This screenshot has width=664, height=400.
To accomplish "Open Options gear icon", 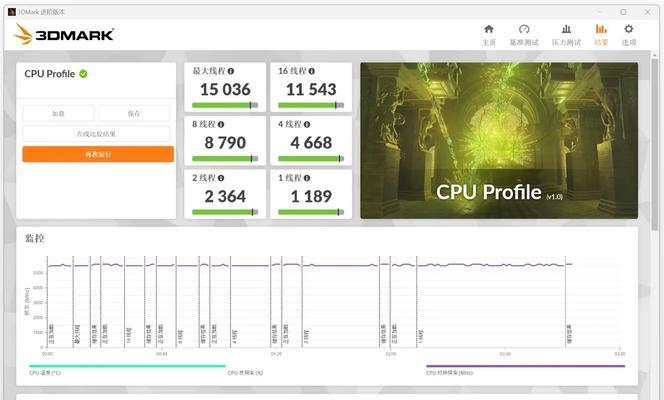I will (629, 29).
